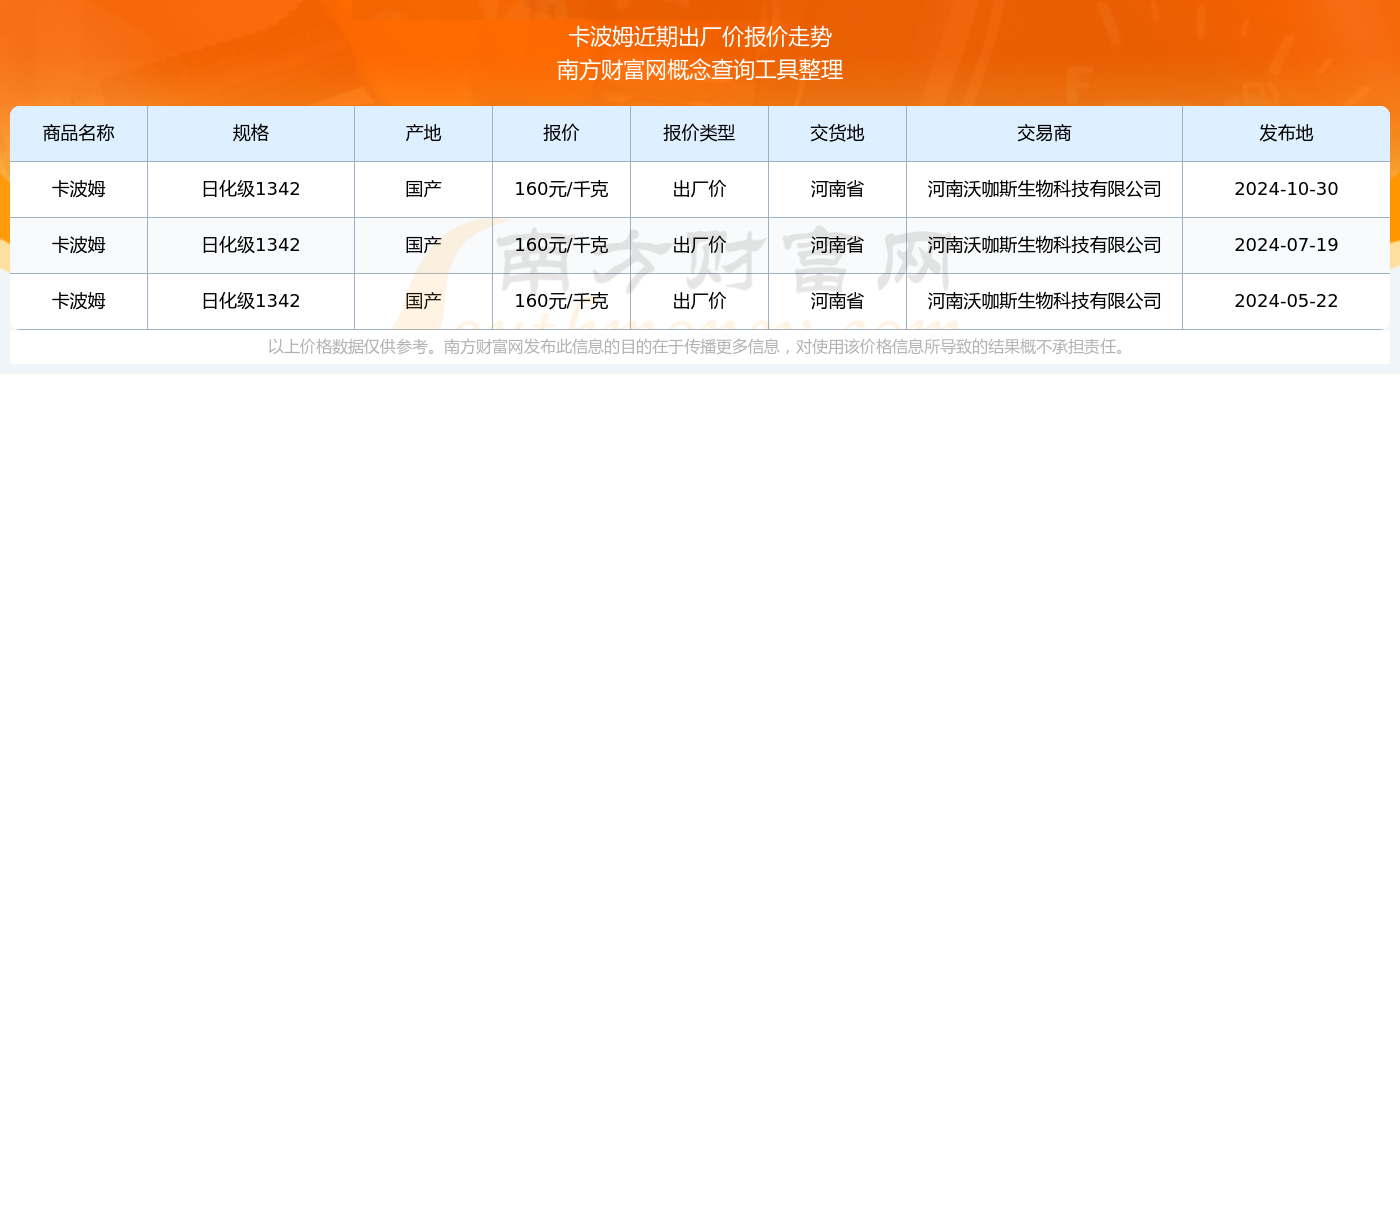
Task: Click 出厂价 in the 2024-10-30 row
Action: pyautogui.click(x=699, y=189)
